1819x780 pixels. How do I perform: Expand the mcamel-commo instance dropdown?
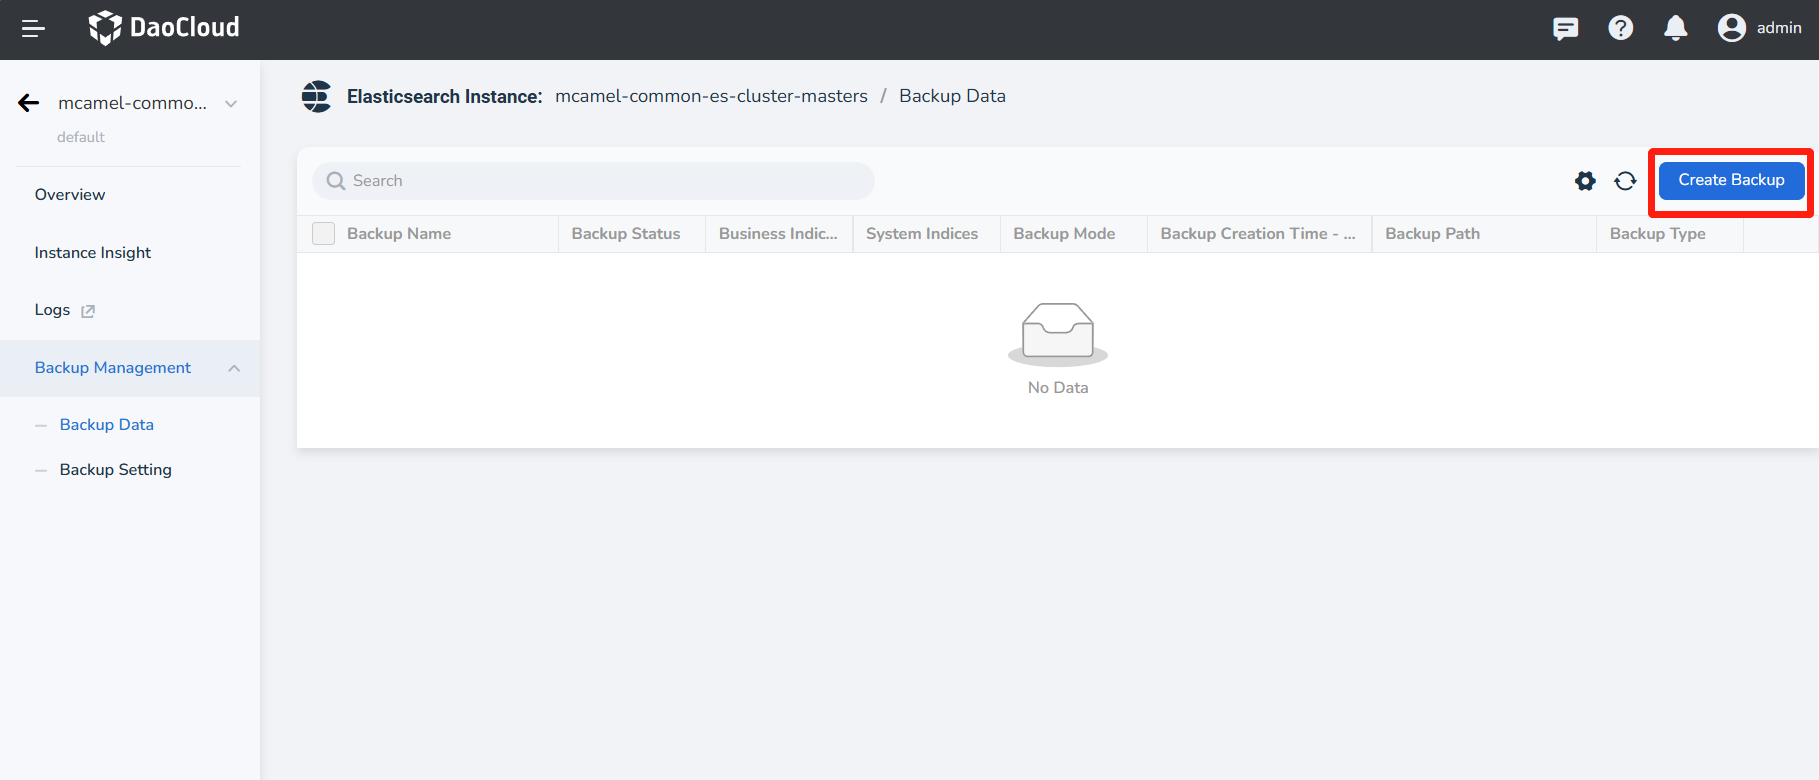[231, 104]
